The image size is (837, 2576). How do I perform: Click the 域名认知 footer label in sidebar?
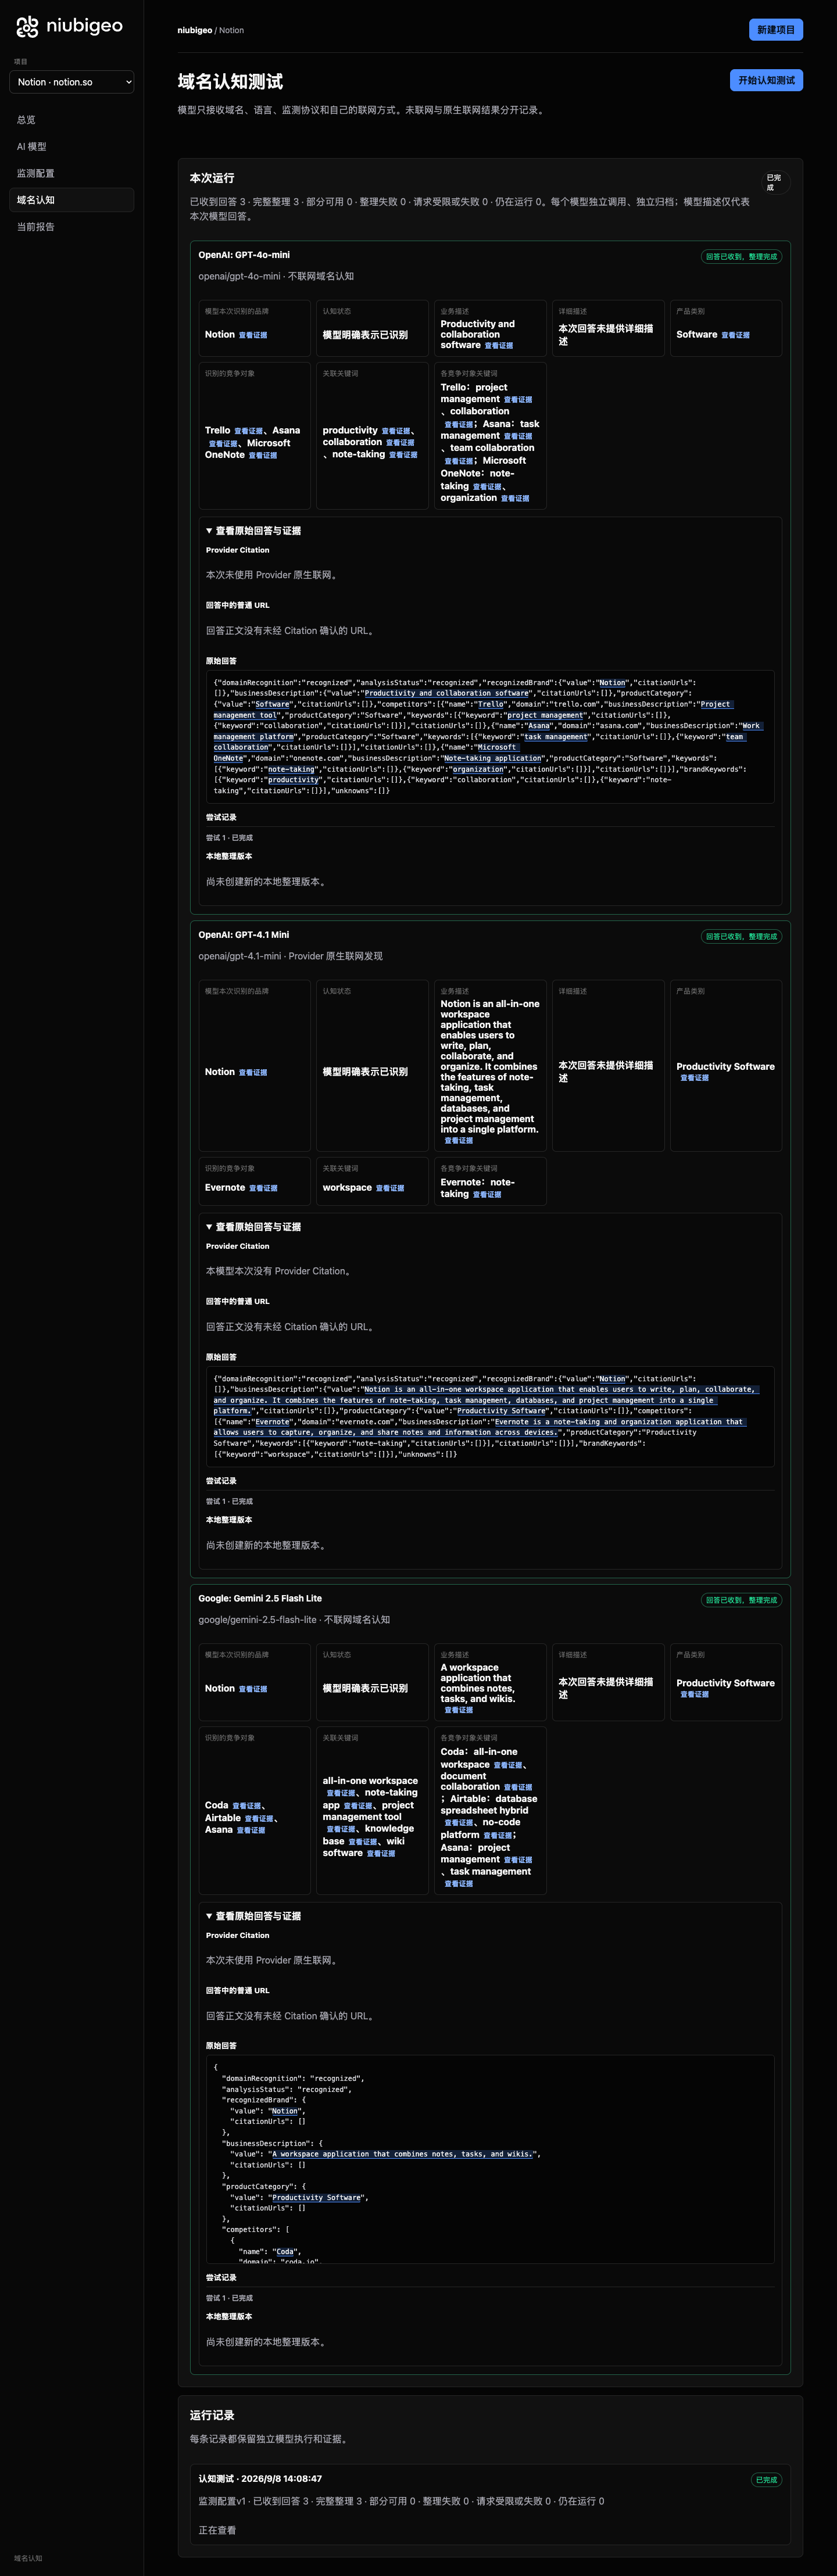[x=28, y=2559]
